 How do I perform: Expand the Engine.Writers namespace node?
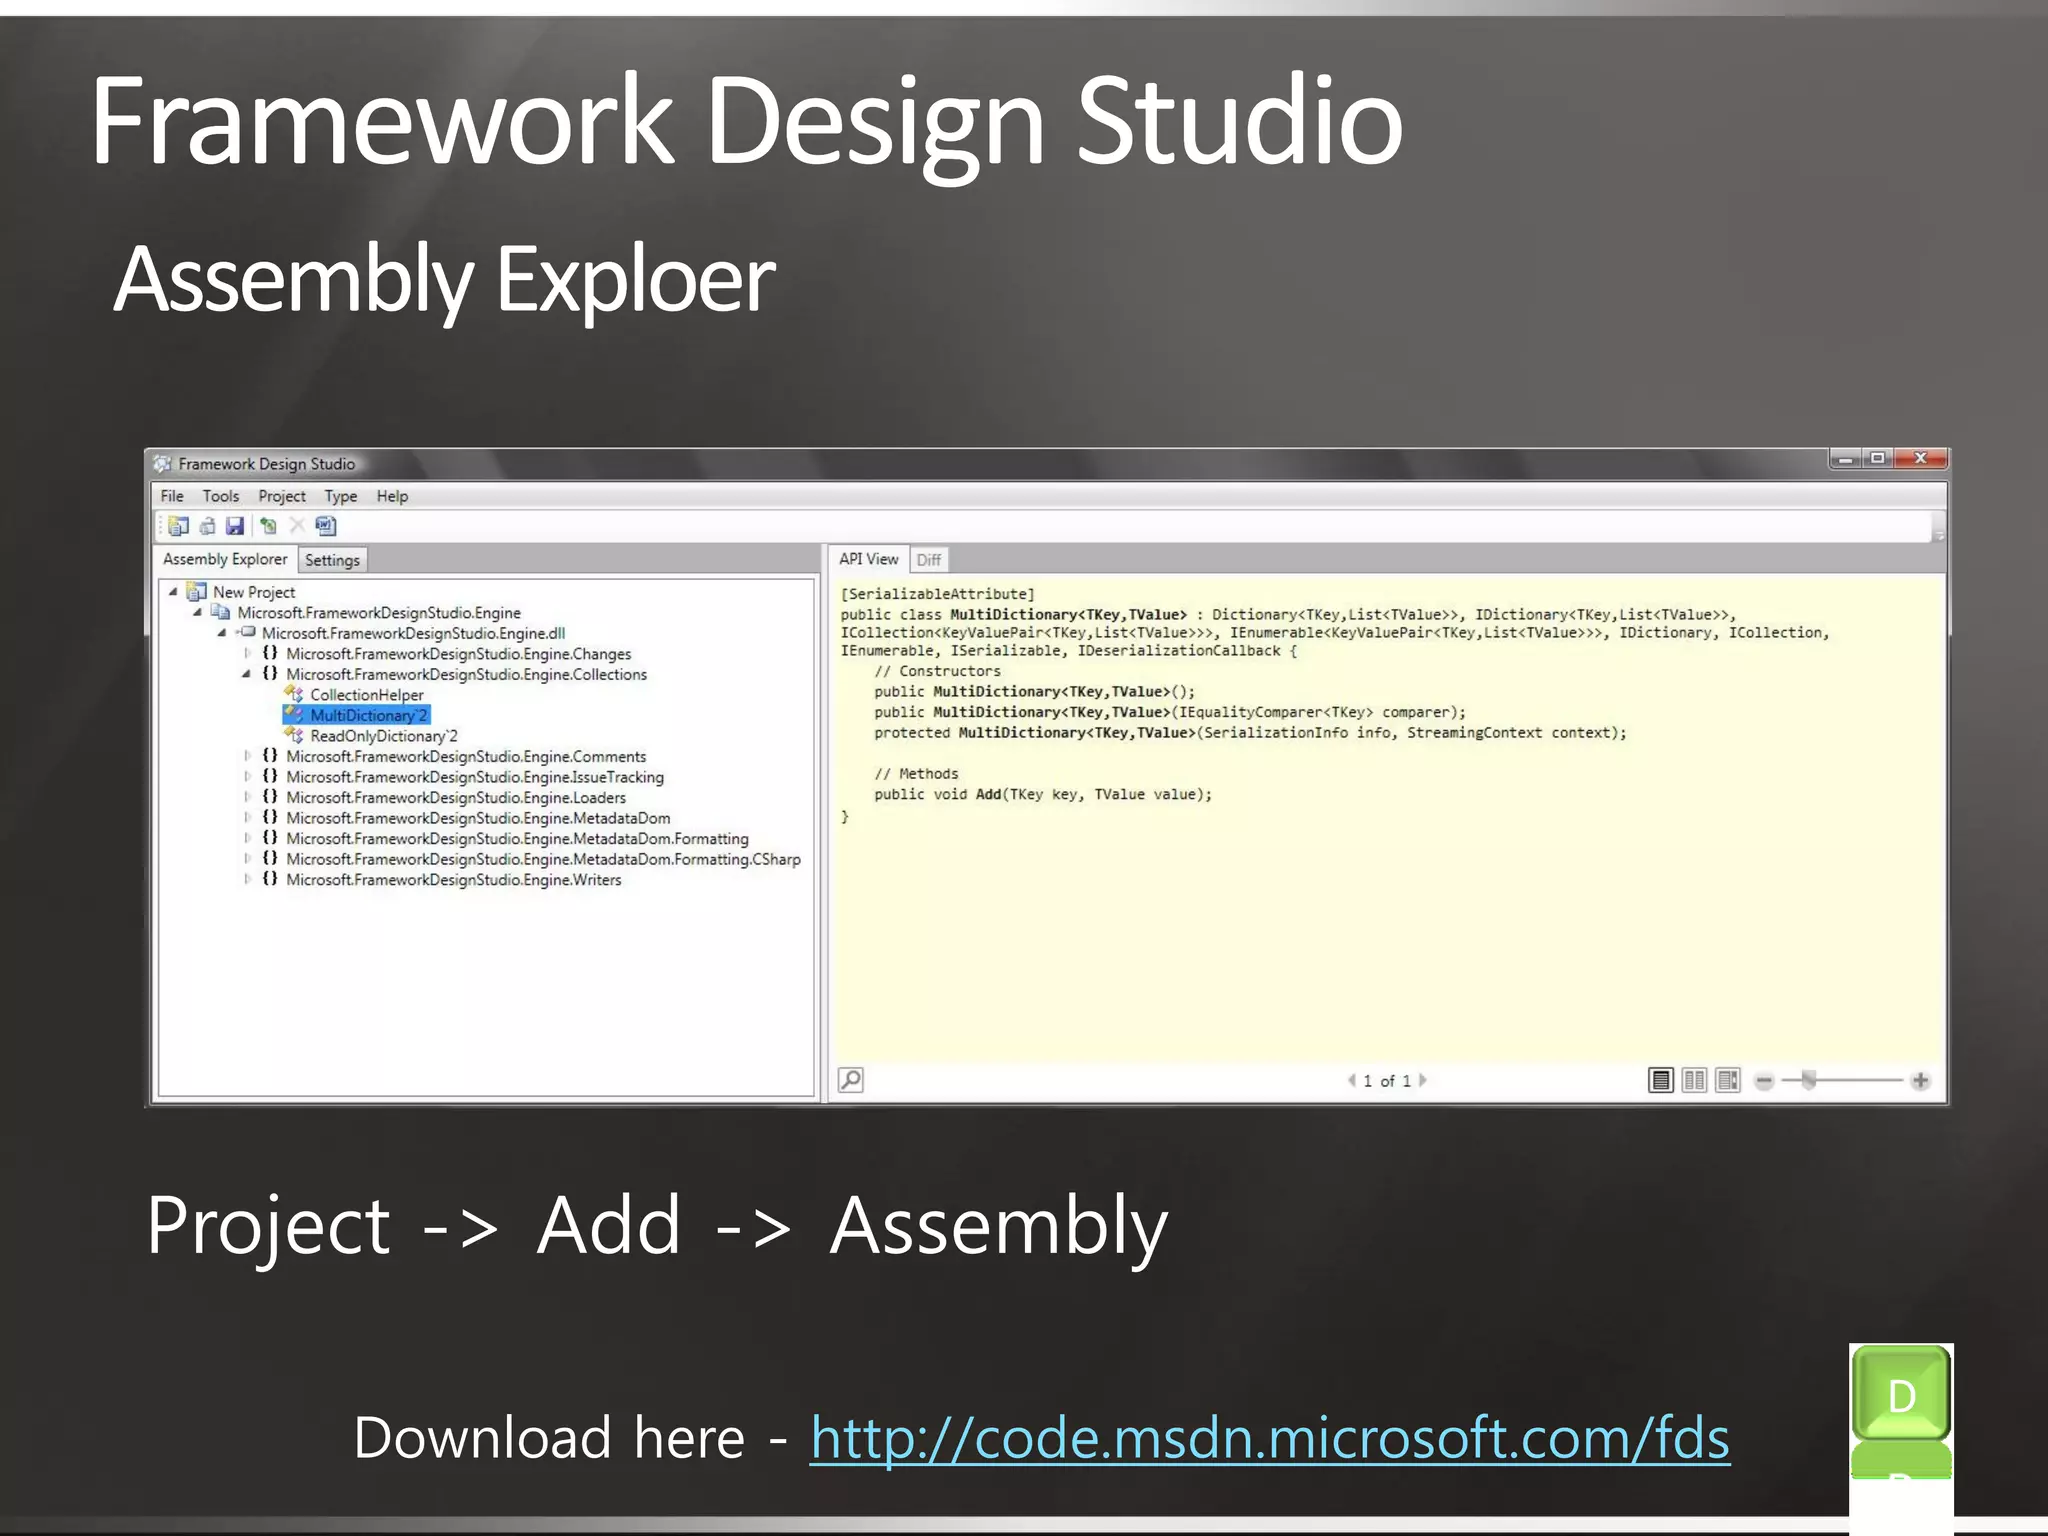[247, 880]
